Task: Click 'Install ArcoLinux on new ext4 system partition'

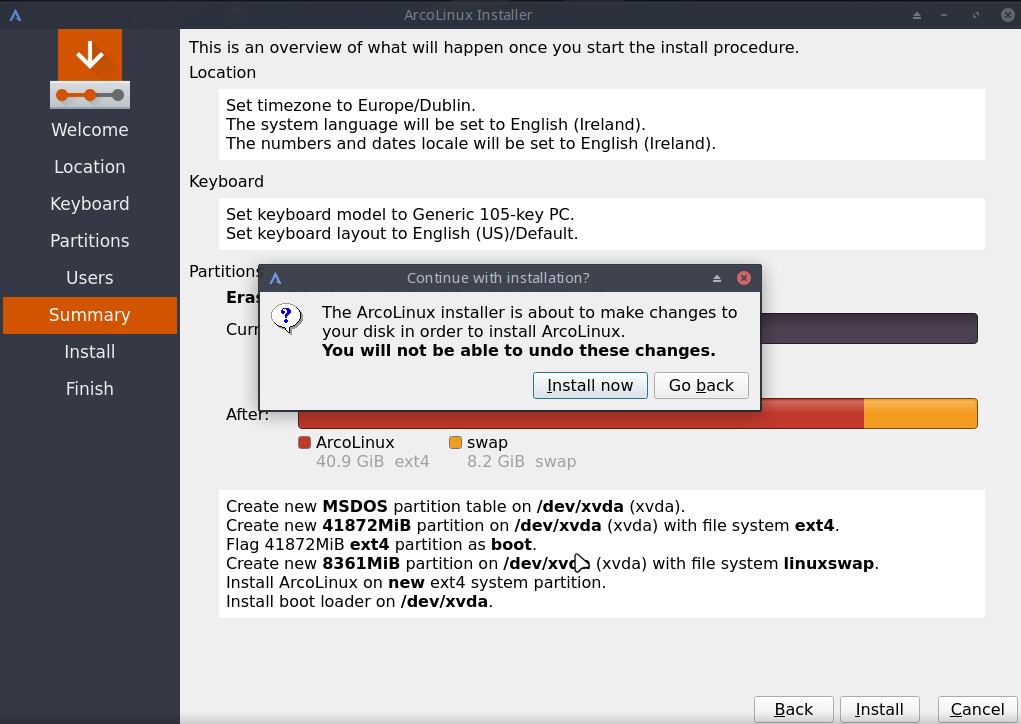Action: click(415, 583)
